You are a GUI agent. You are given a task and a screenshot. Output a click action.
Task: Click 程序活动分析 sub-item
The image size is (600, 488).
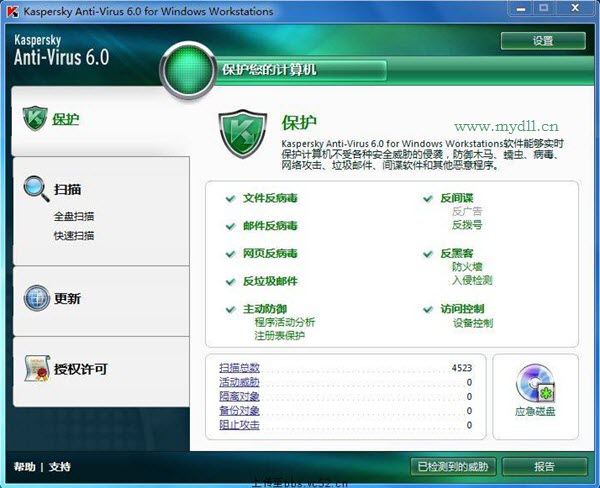point(285,322)
